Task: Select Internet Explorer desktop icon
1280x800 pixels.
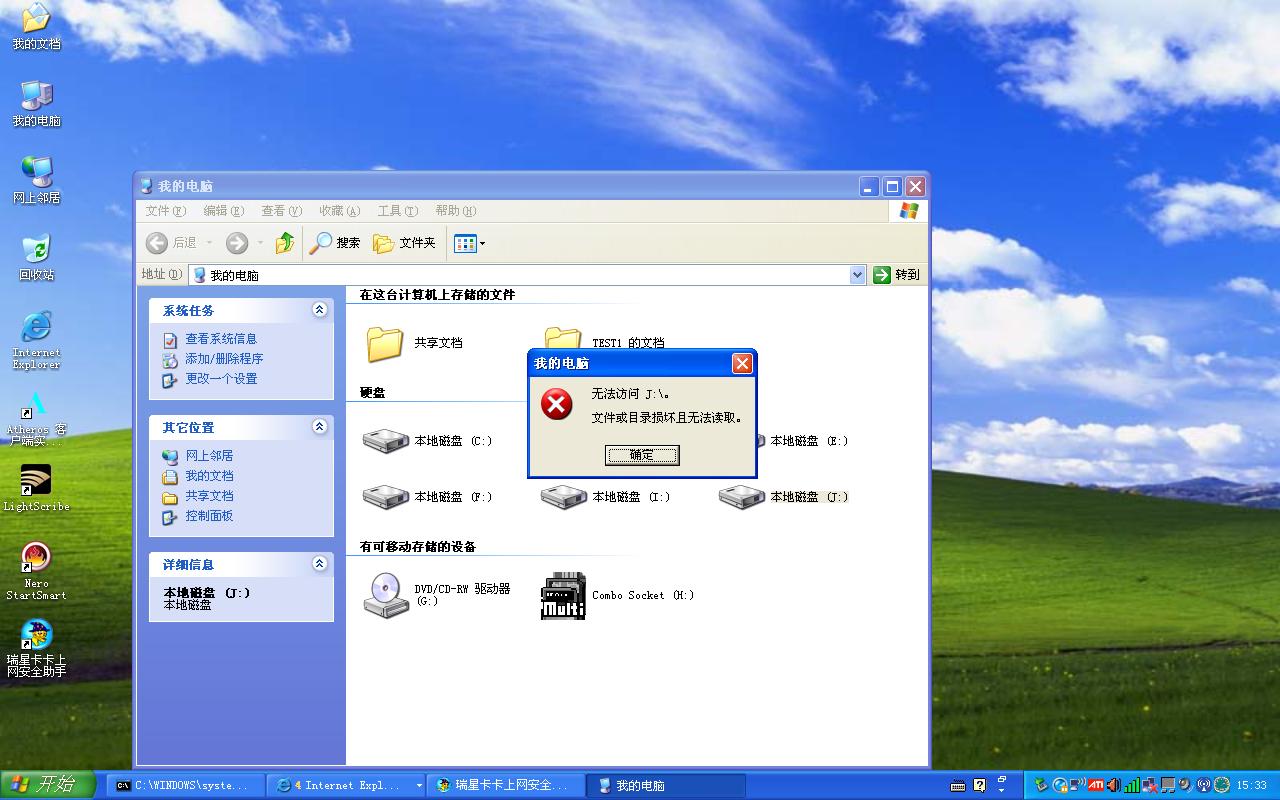Action: [x=36, y=340]
